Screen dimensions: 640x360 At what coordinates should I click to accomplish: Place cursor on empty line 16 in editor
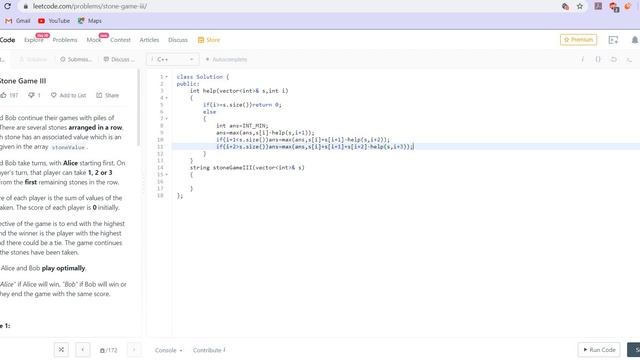[406, 182]
